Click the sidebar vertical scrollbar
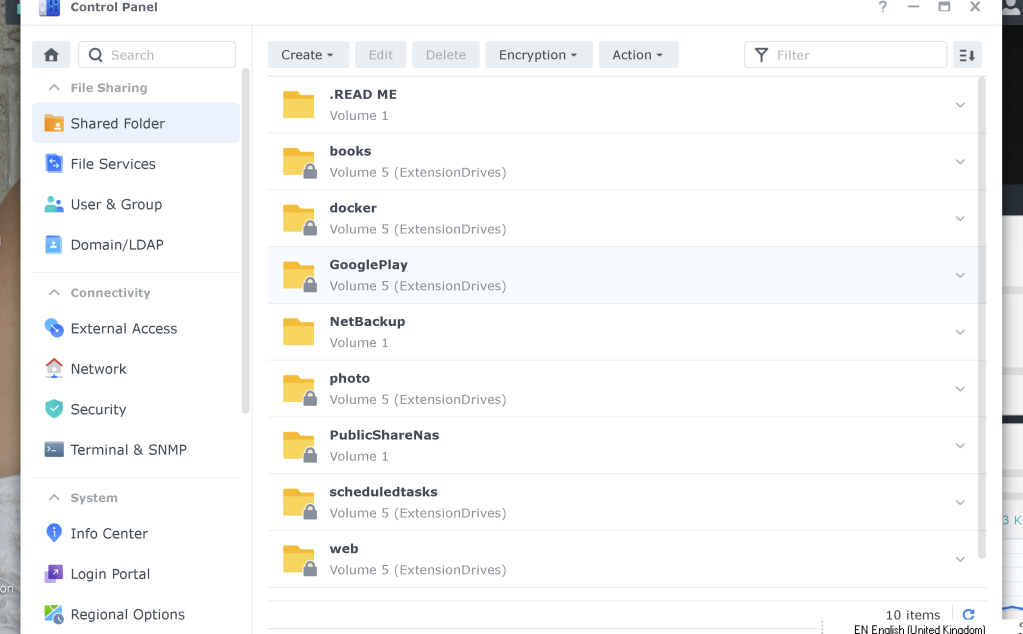This screenshot has width=1023, height=634. pyautogui.click(x=245, y=241)
